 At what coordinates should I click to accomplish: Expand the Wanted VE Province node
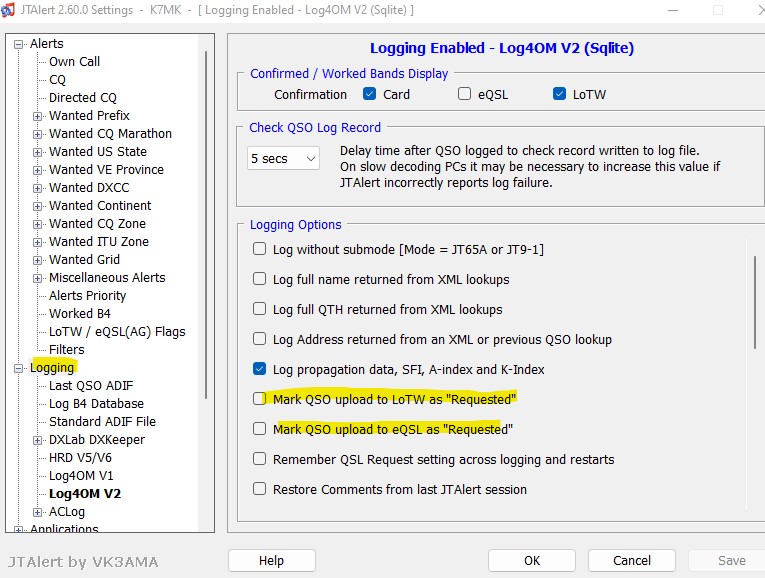(37, 170)
